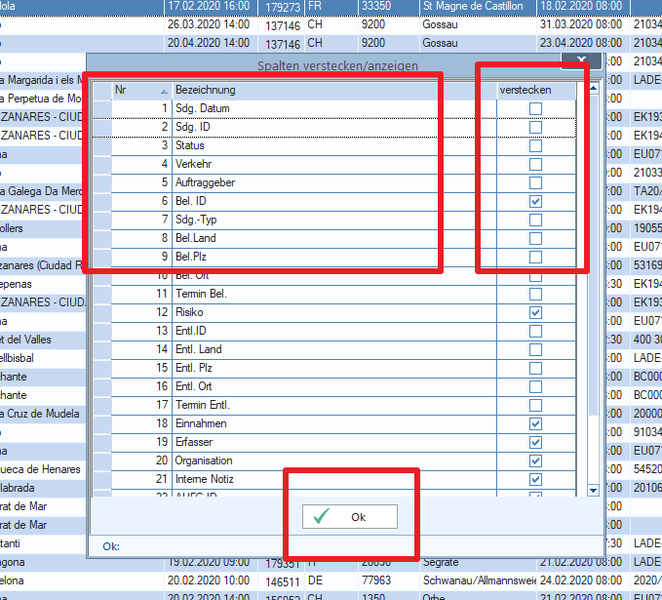Tick the verstecken checkbox for Entl. Ort
This screenshot has height=600, width=662.
pos(535,387)
